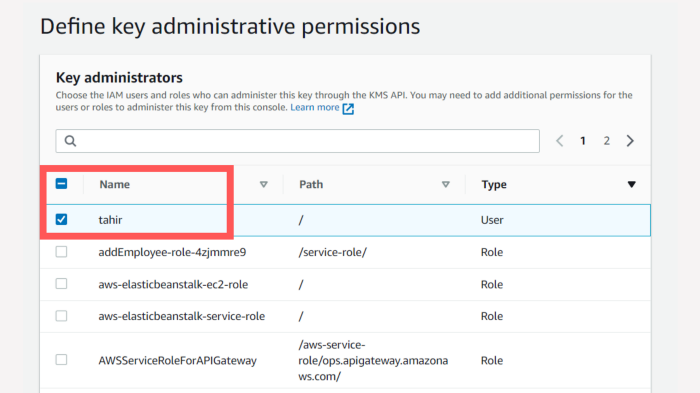Go to previous page arrow

coord(559,141)
